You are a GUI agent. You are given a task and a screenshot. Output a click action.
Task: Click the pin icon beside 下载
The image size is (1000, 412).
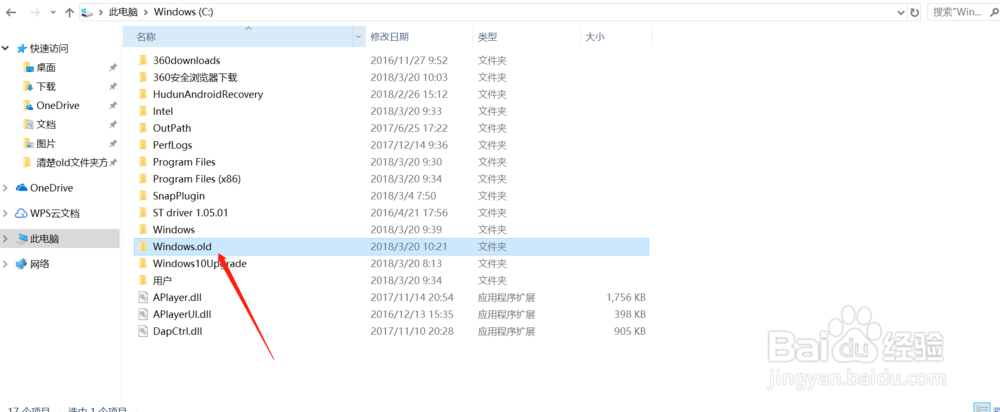pos(112,87)
